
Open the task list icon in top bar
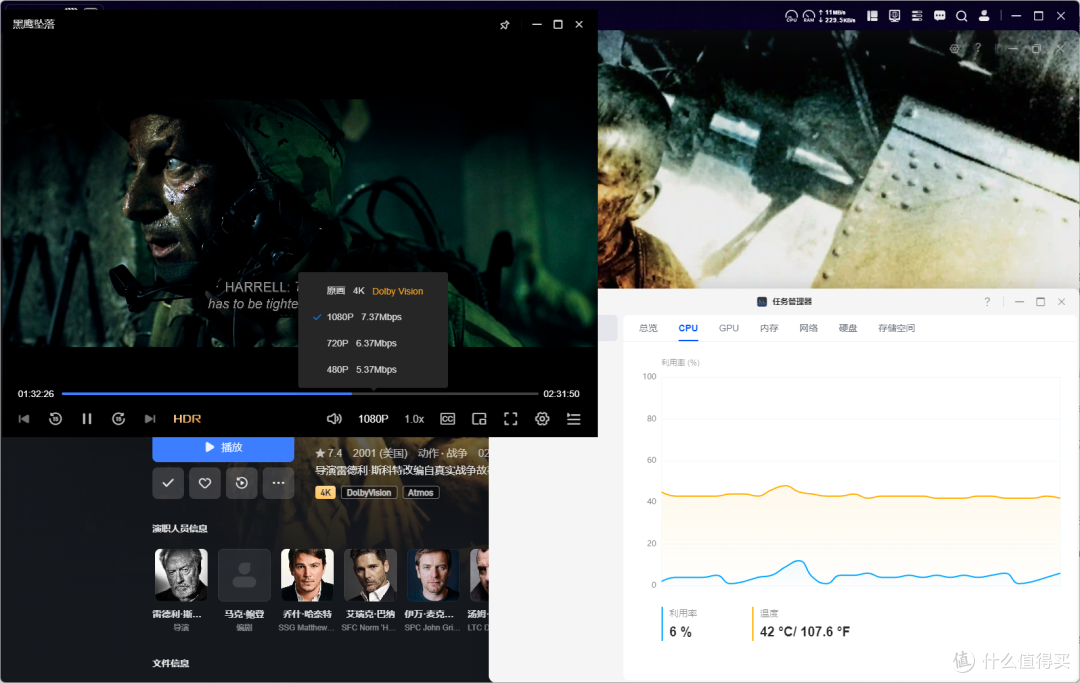pos(917,16)
